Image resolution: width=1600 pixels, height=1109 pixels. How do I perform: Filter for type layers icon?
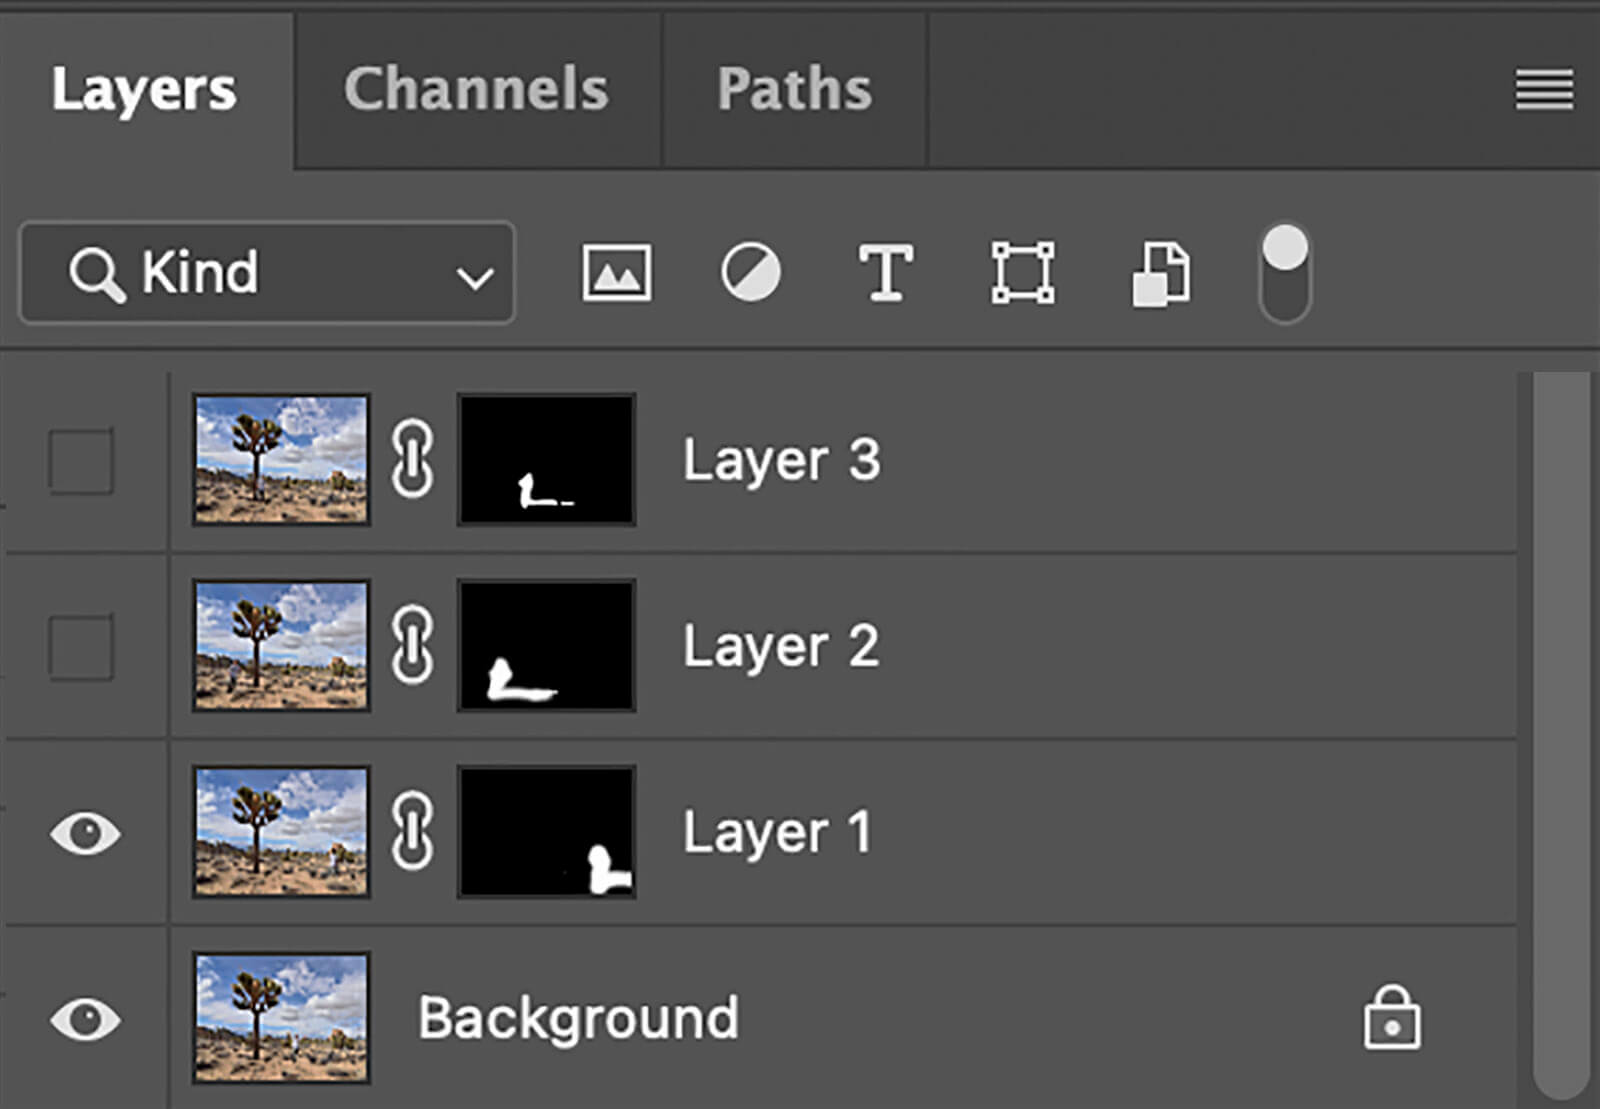885,273
